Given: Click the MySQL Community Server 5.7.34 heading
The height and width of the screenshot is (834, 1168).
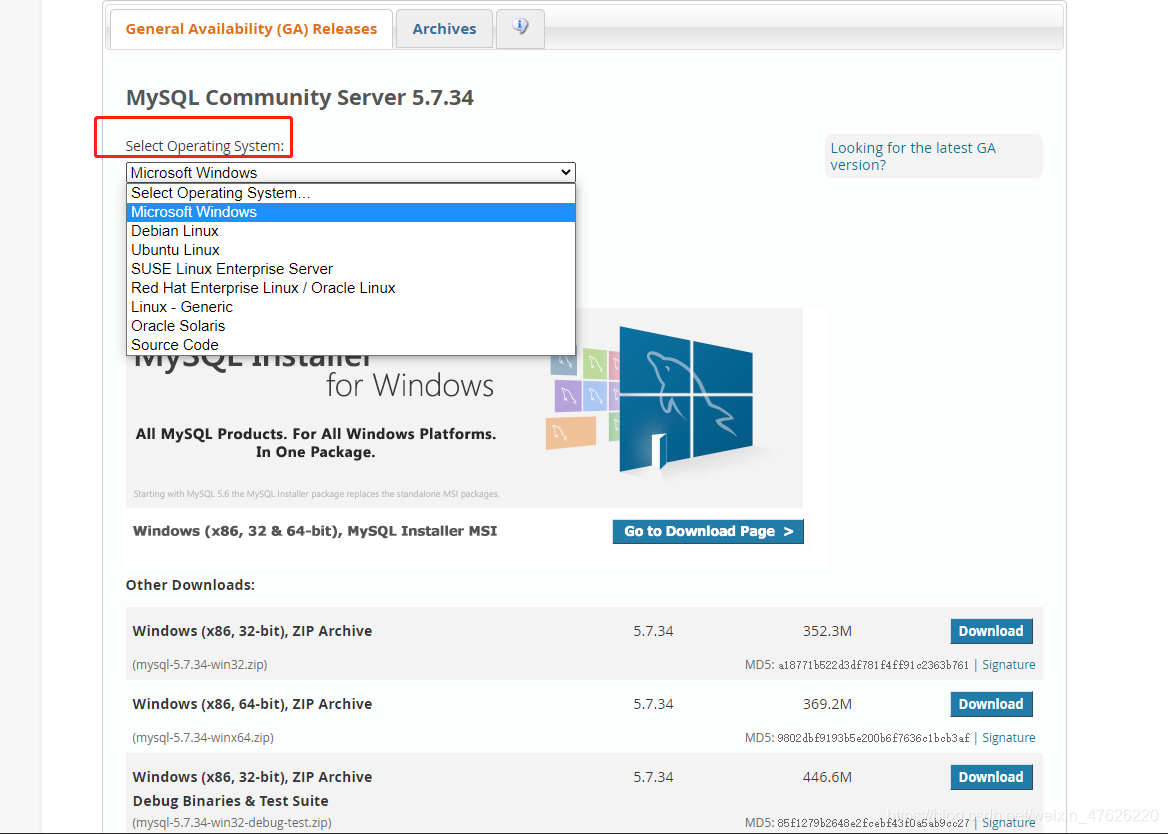Looking at the screenshot, I should coord(299,98).
